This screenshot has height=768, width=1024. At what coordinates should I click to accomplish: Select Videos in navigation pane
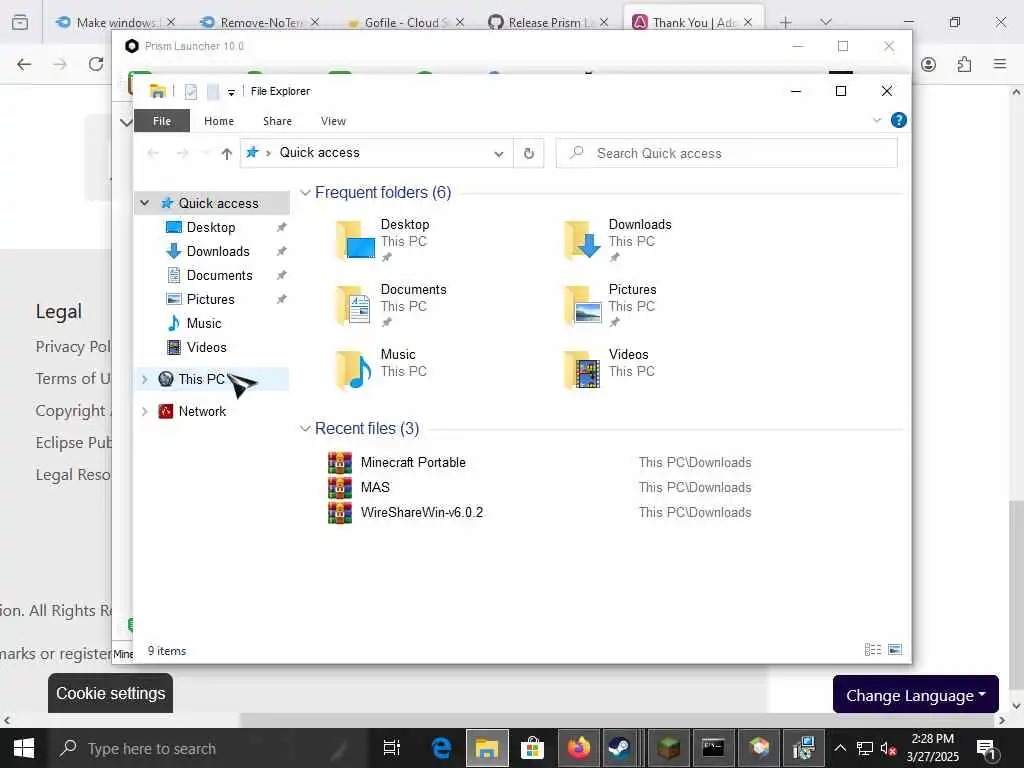tap(206, 347)
